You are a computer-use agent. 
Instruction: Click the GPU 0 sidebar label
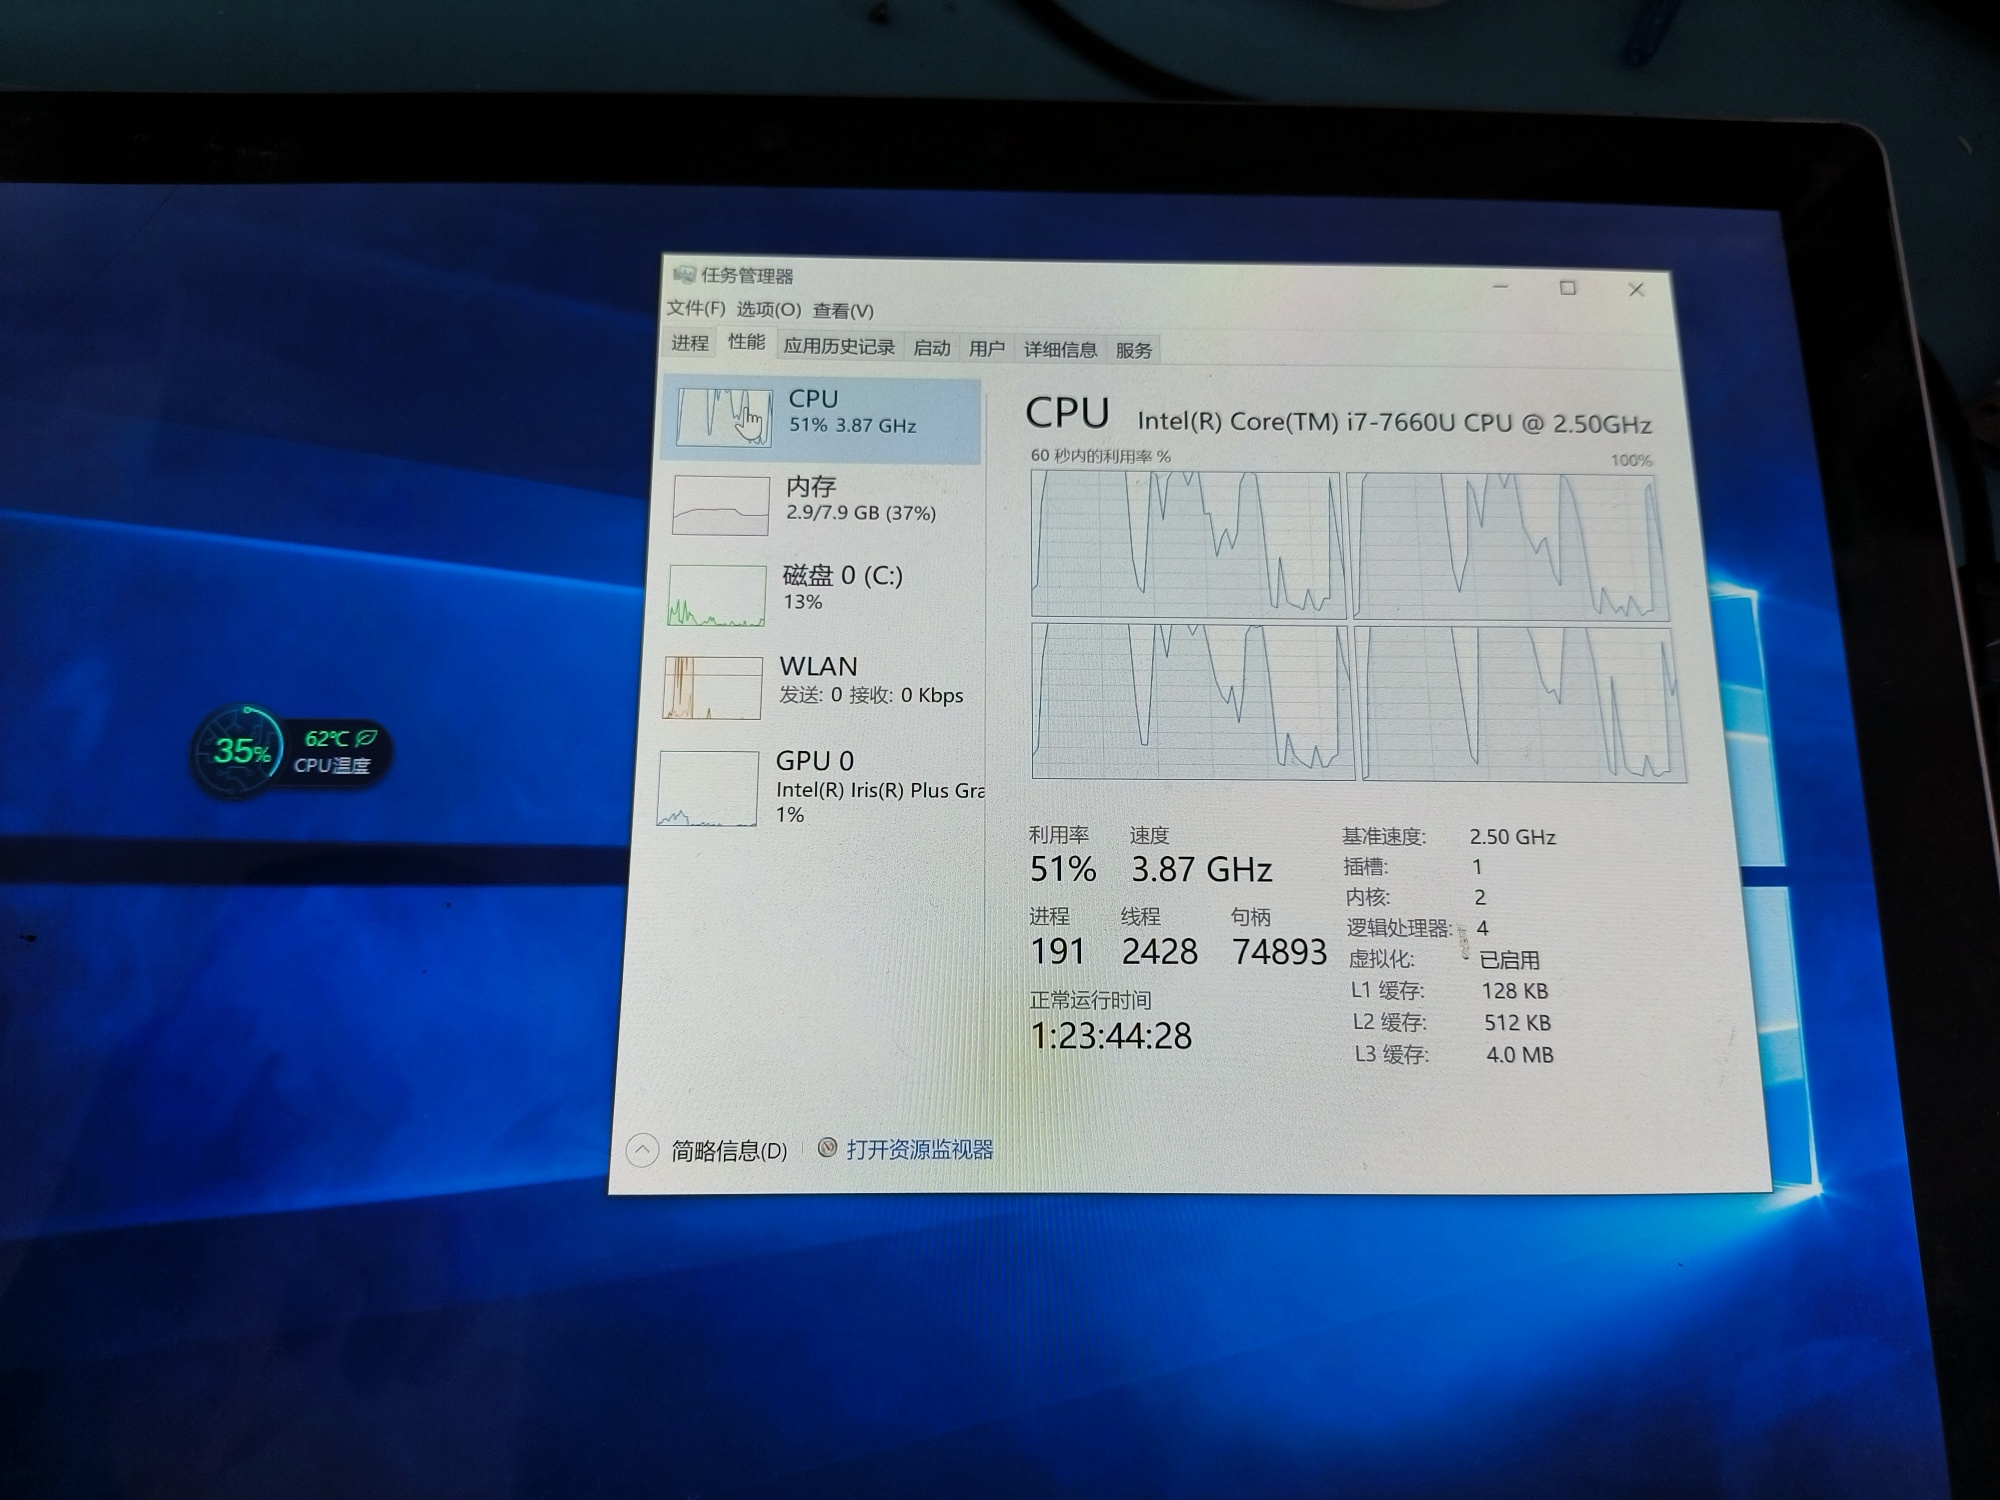814,761
